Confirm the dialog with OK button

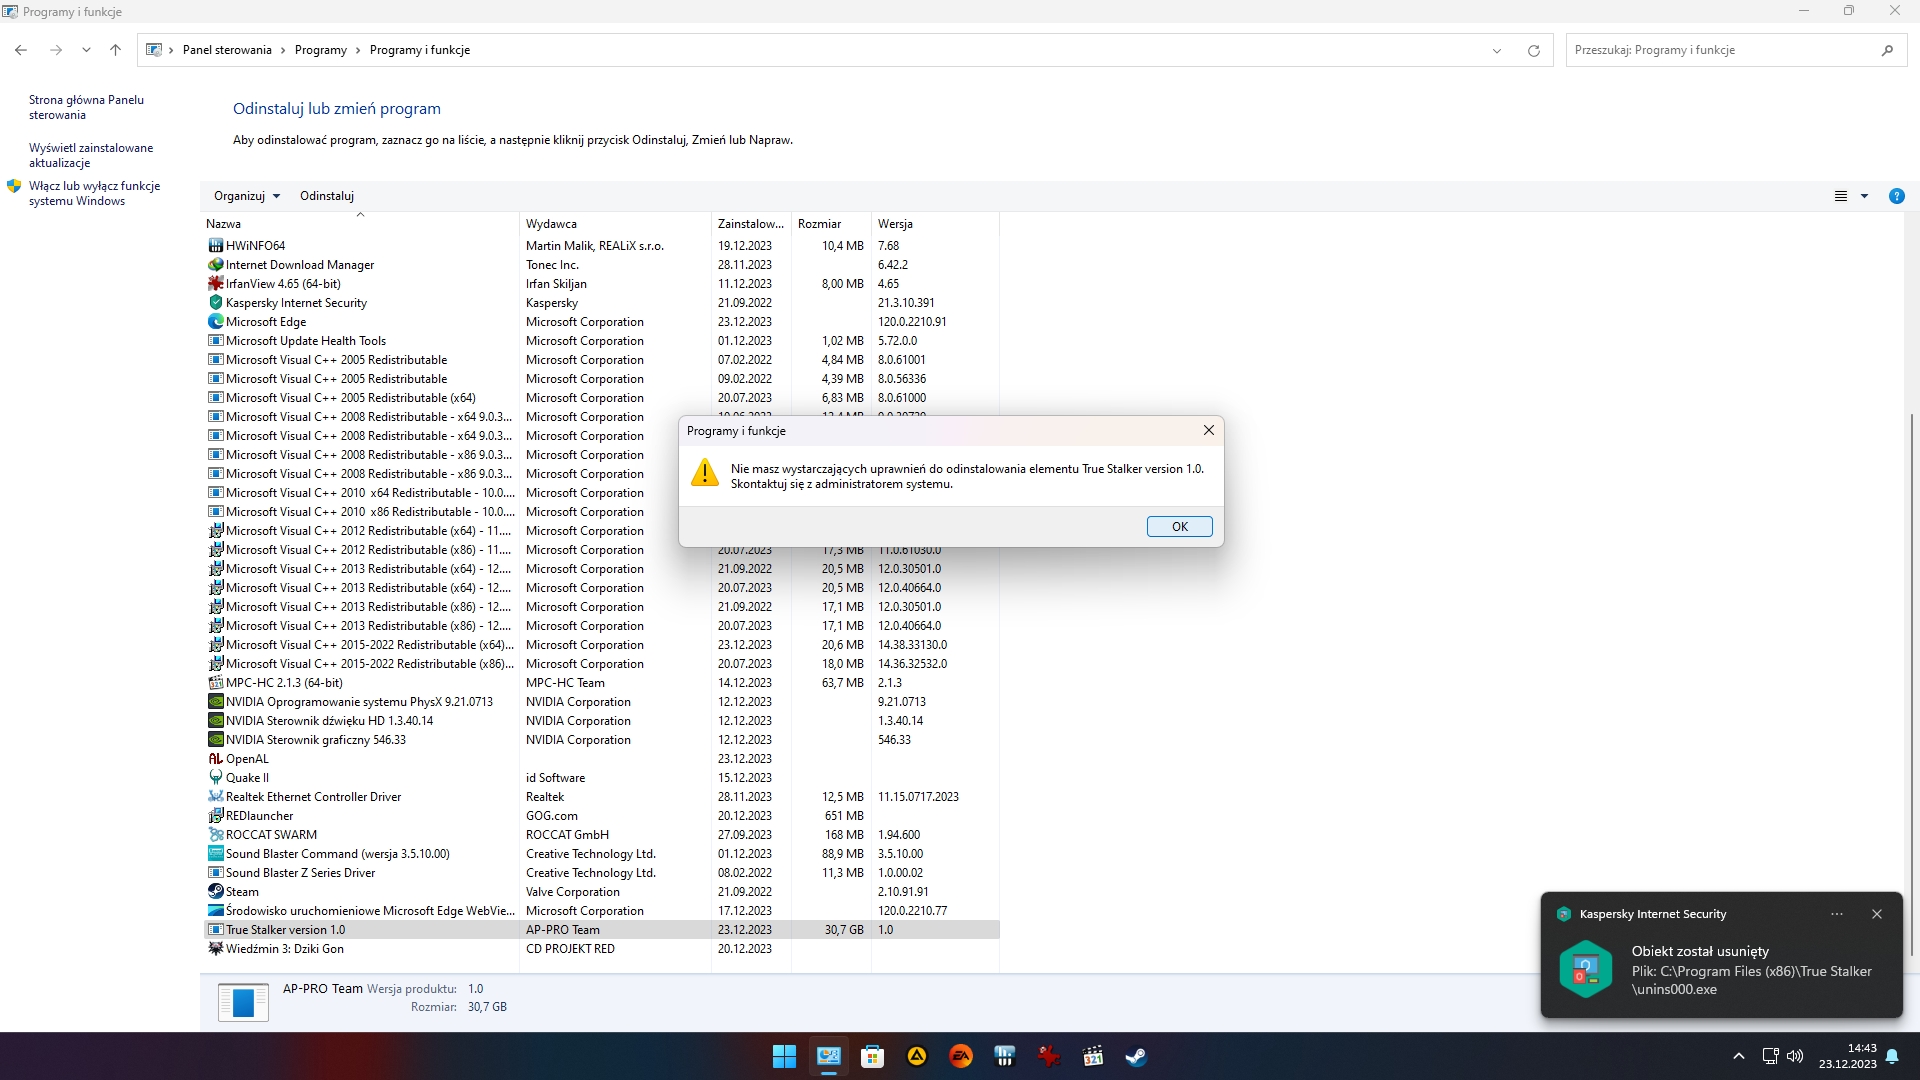(x=1180, y=527)
